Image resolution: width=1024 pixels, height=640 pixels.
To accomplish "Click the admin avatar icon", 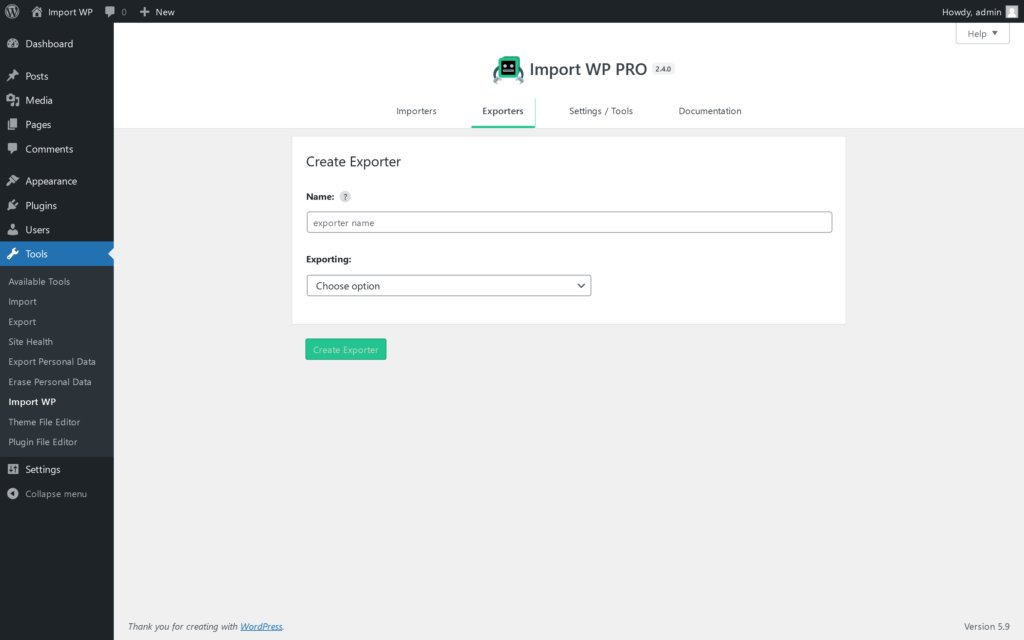I will point(1012,12).
